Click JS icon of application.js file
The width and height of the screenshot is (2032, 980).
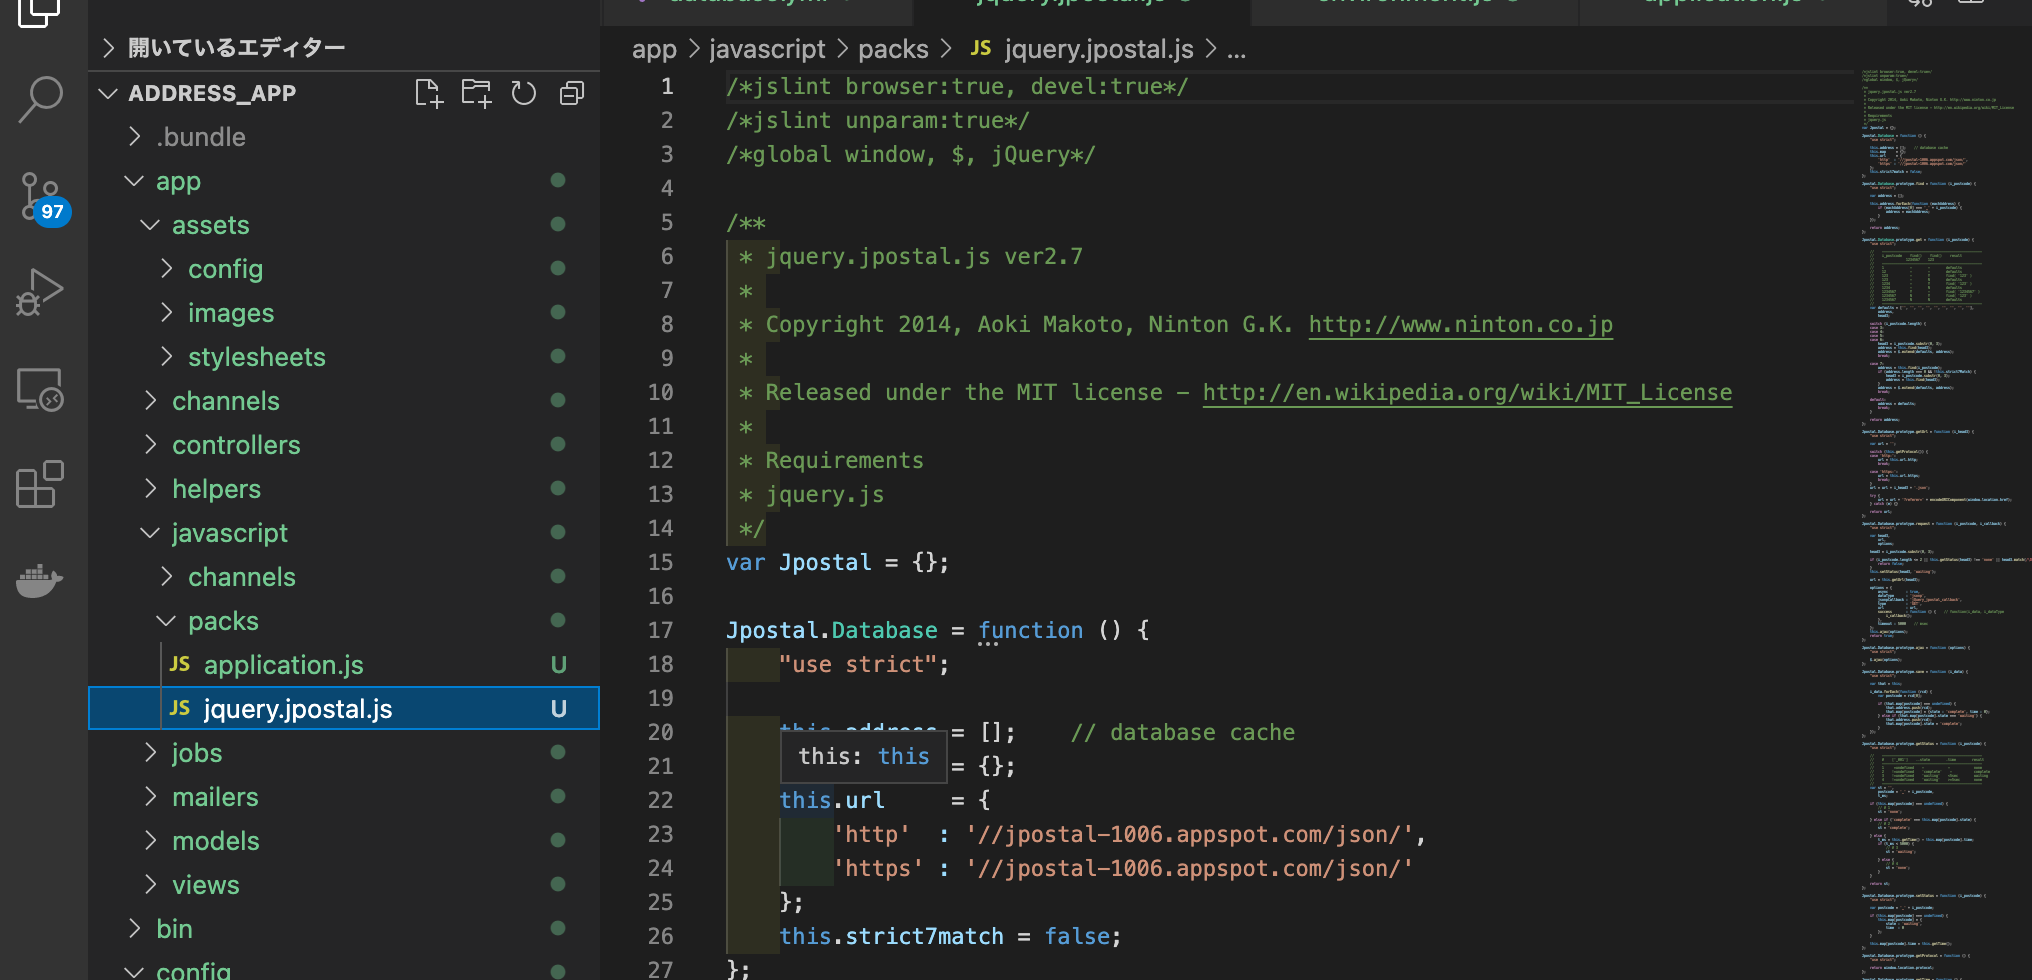(180, 664)
